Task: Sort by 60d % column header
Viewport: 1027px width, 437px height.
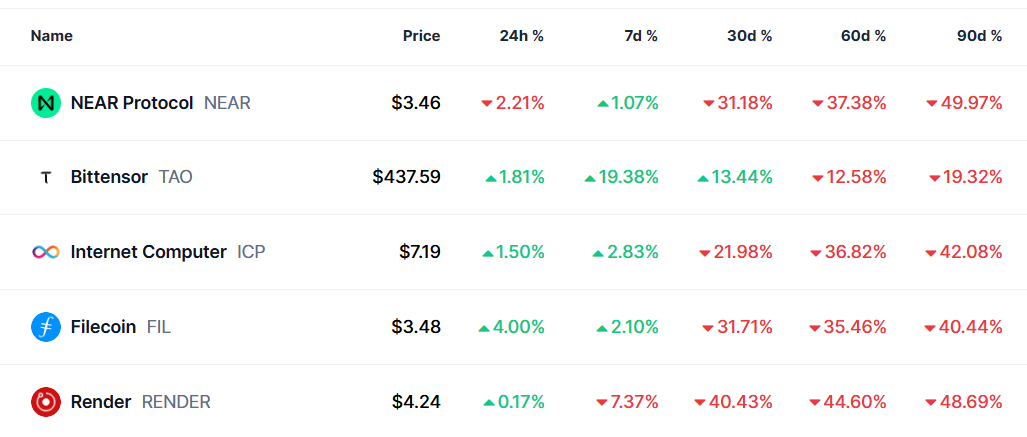Action: pos(864,36)
